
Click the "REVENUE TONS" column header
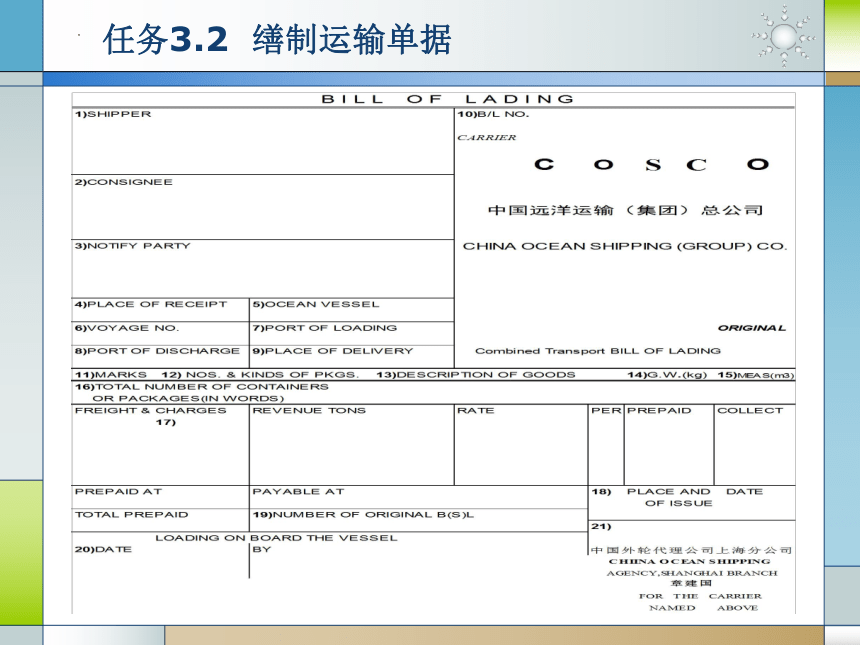[x=309, y=411]
